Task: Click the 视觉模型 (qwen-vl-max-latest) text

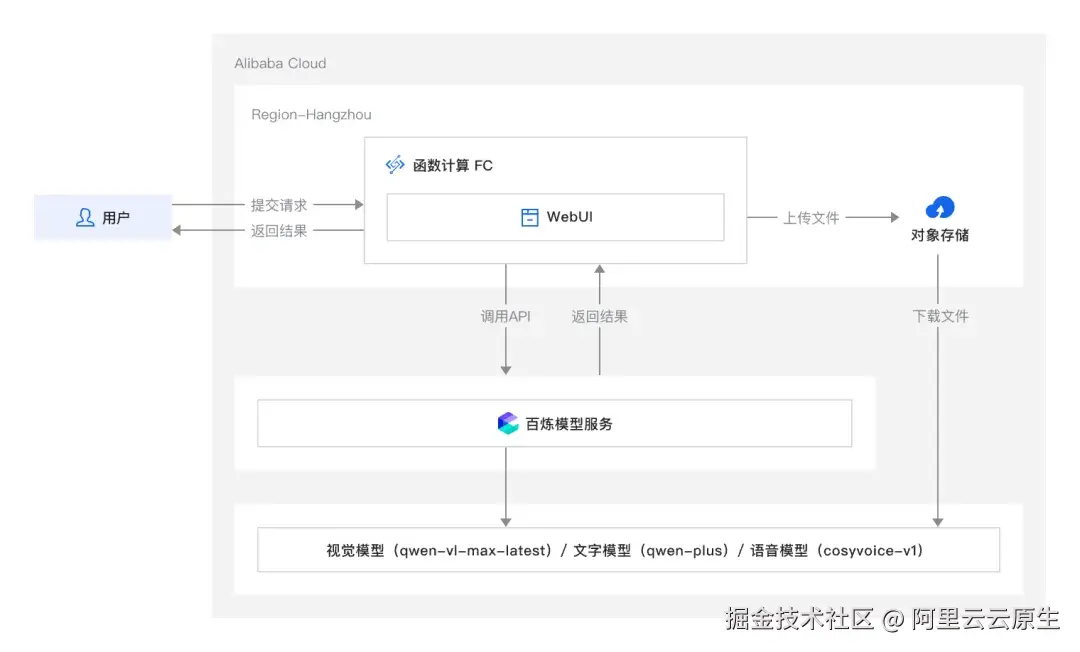Action: coord(439,551)
